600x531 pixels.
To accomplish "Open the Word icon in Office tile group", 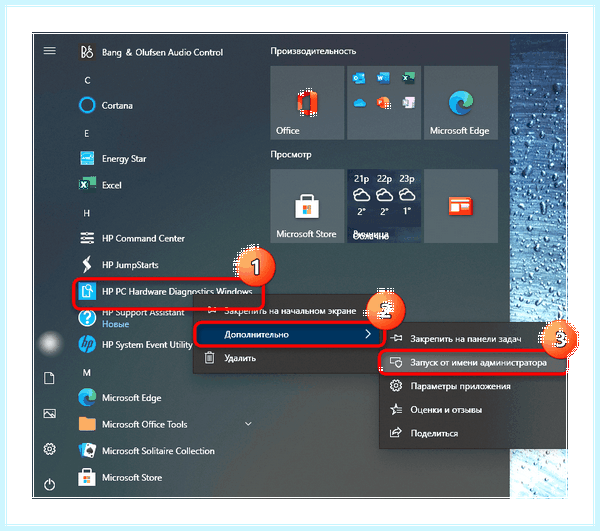I will 383,78.
